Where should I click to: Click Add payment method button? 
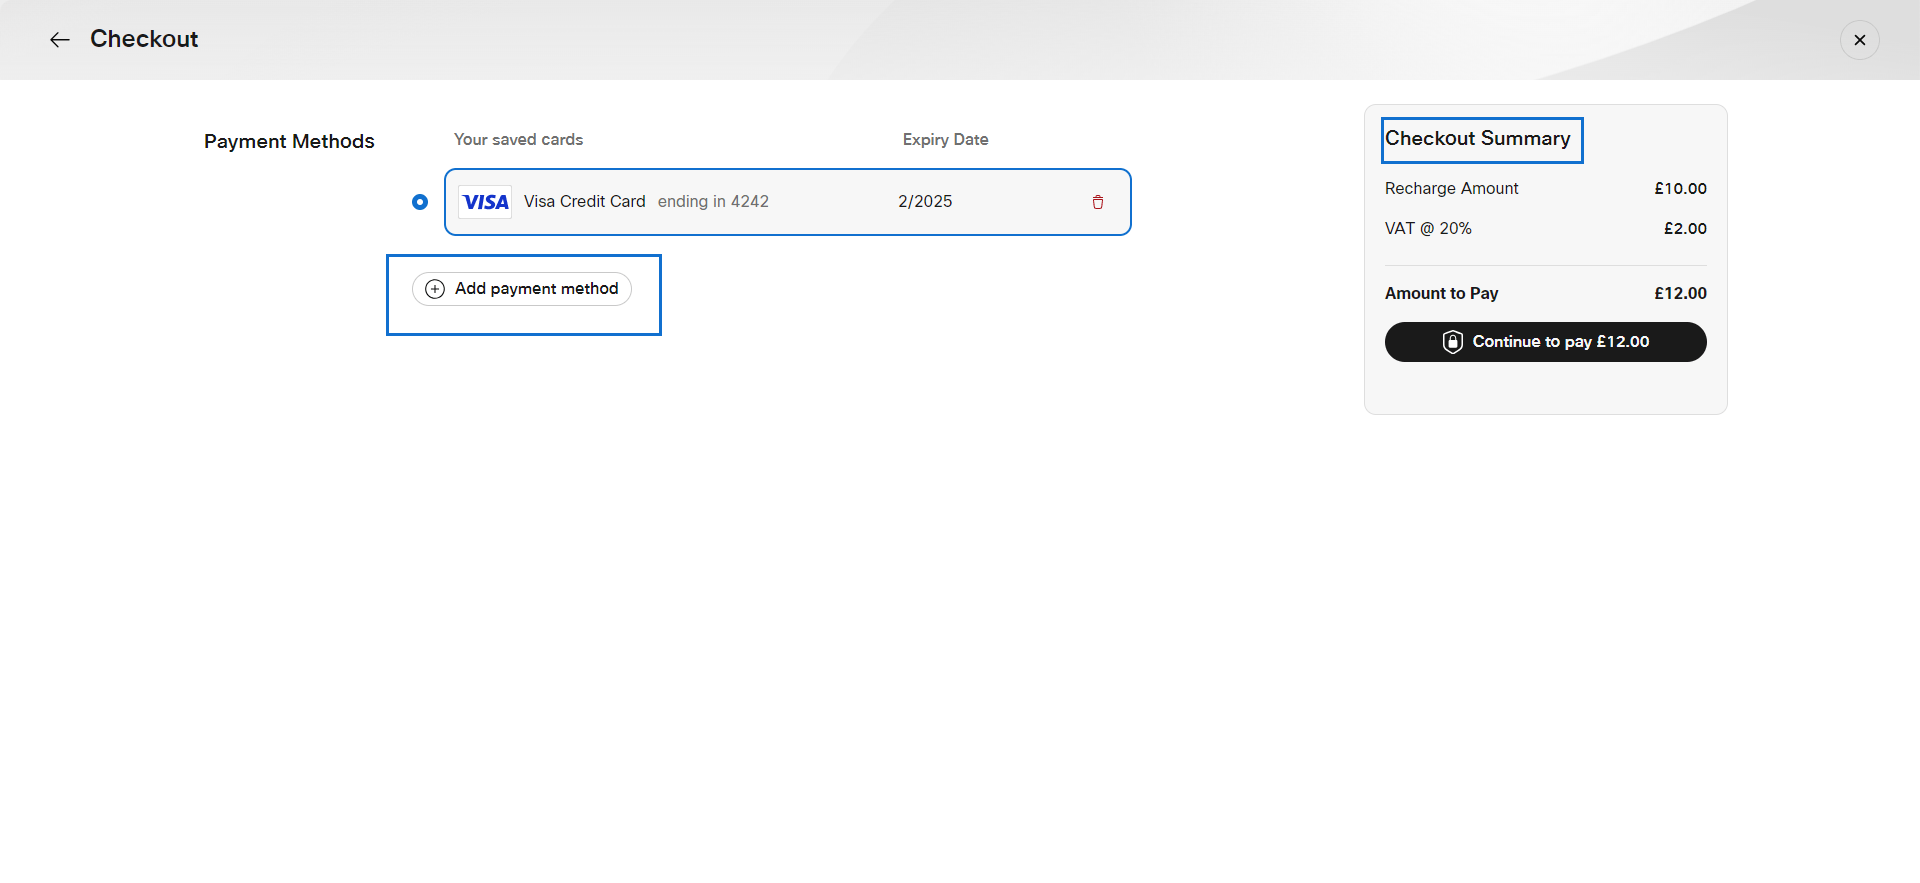point(522,289)
